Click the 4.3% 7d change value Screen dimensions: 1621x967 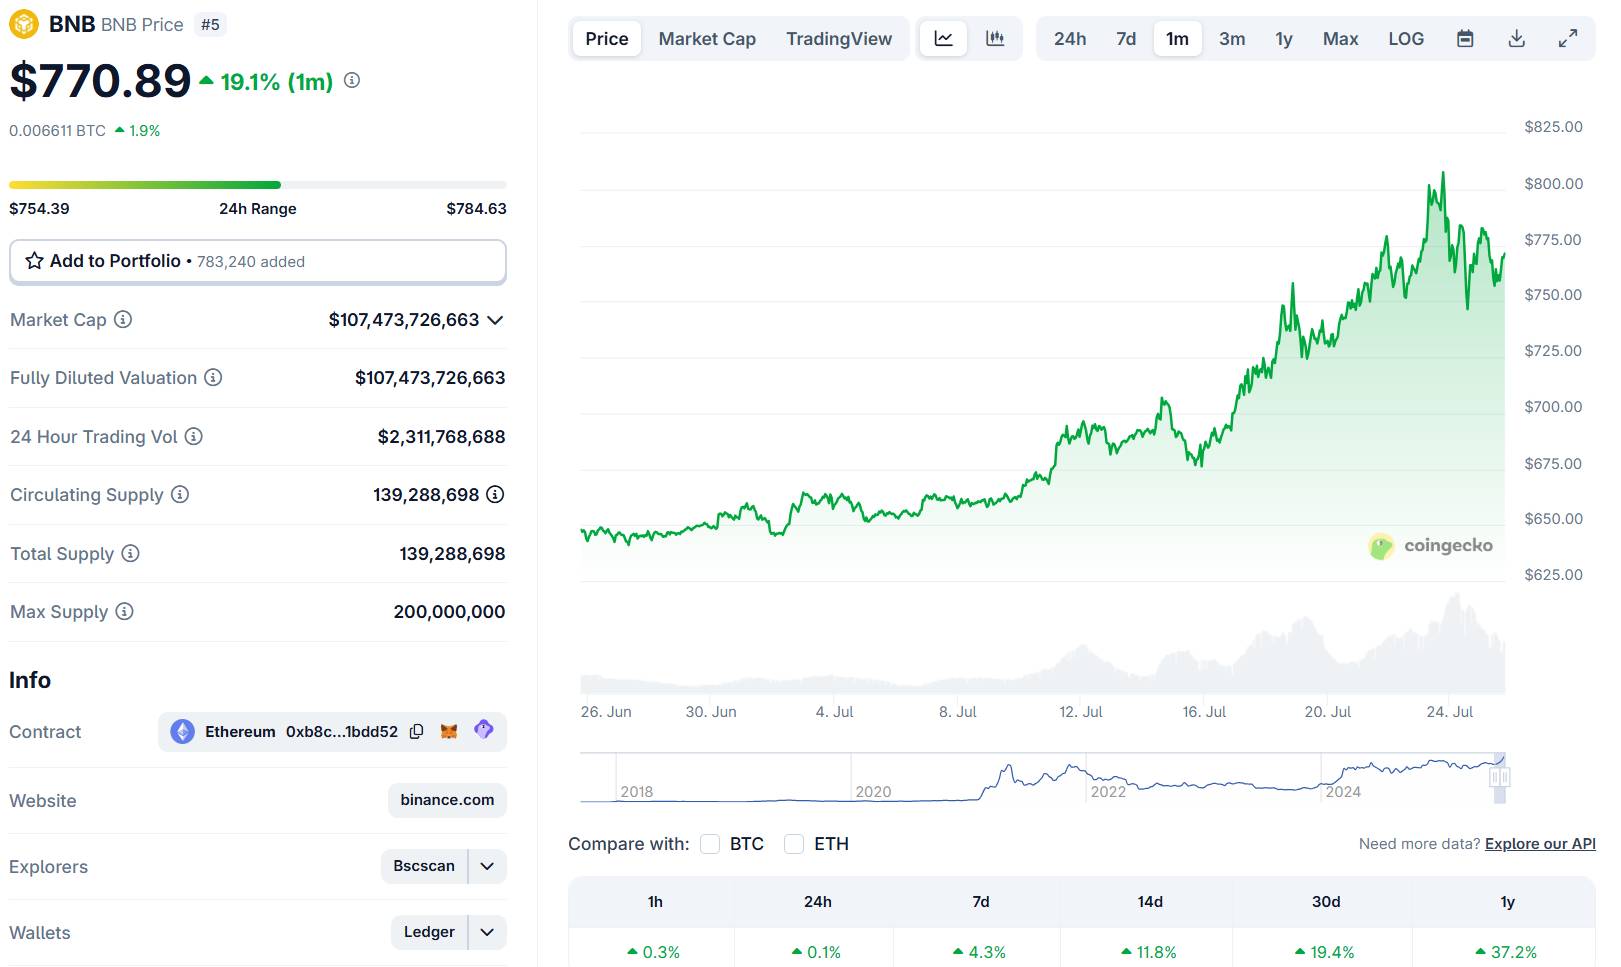tap(979, 952)
